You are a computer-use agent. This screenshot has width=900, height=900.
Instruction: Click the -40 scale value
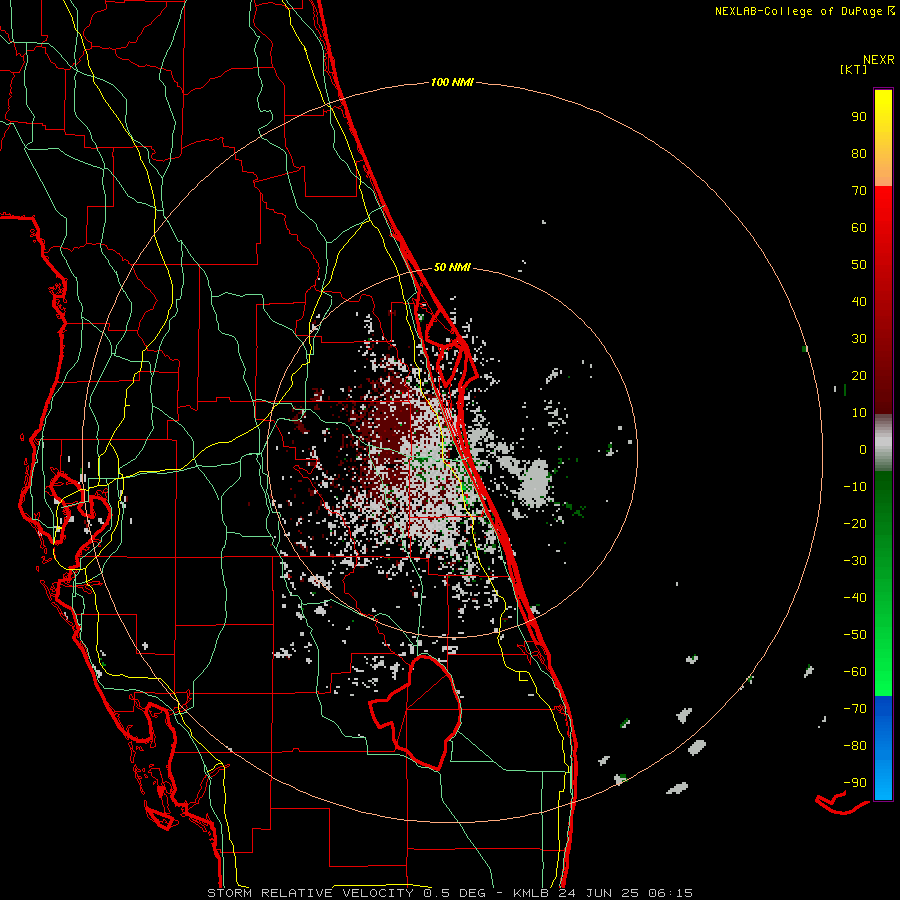(x=855, y=598)
